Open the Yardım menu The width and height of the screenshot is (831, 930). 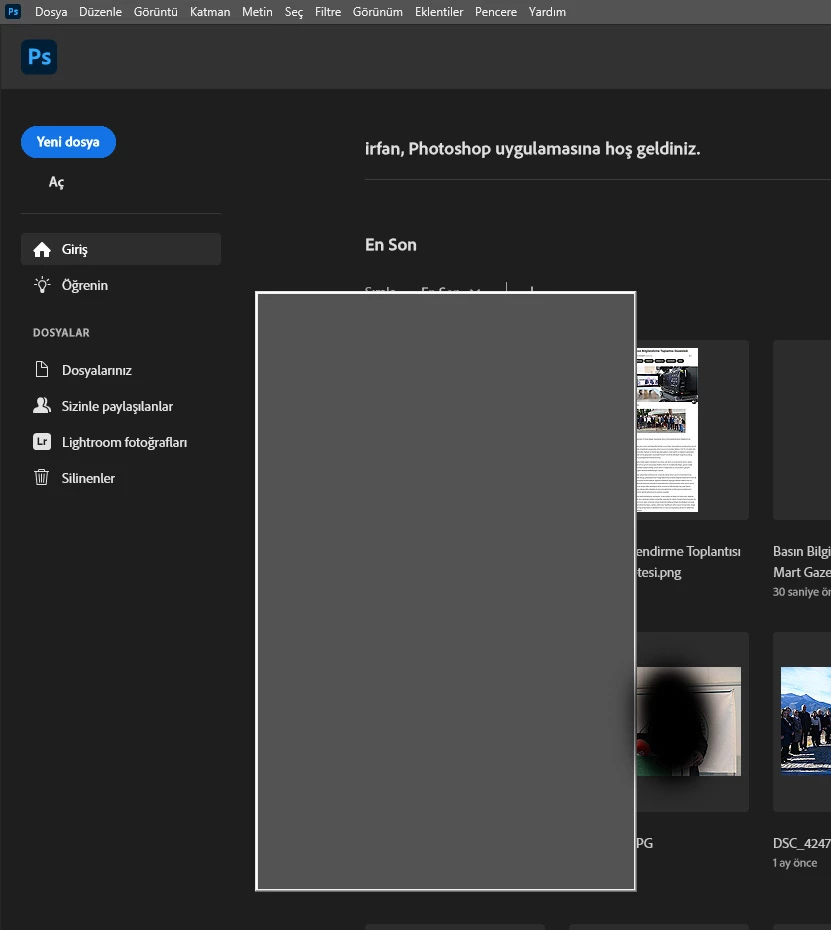pos(547,12)
